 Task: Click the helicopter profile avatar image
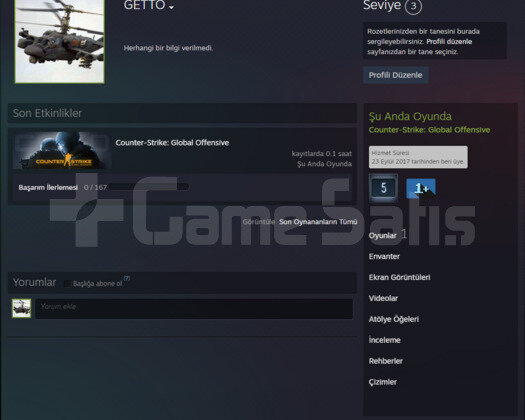60,41
